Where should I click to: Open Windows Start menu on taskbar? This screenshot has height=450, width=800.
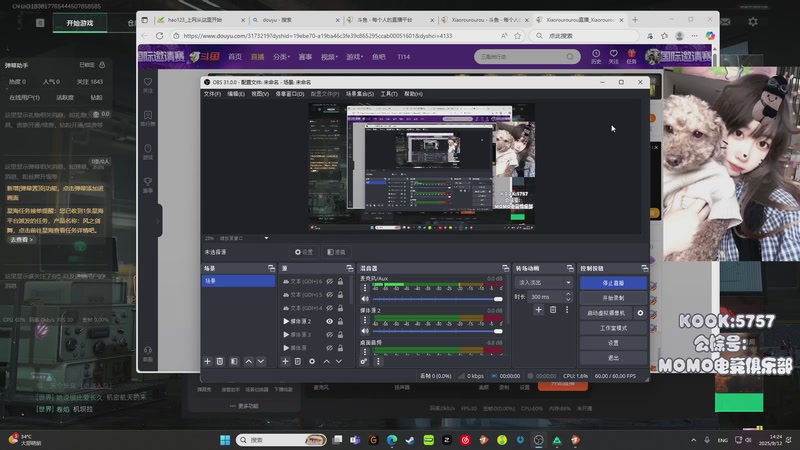click(224, 440)
